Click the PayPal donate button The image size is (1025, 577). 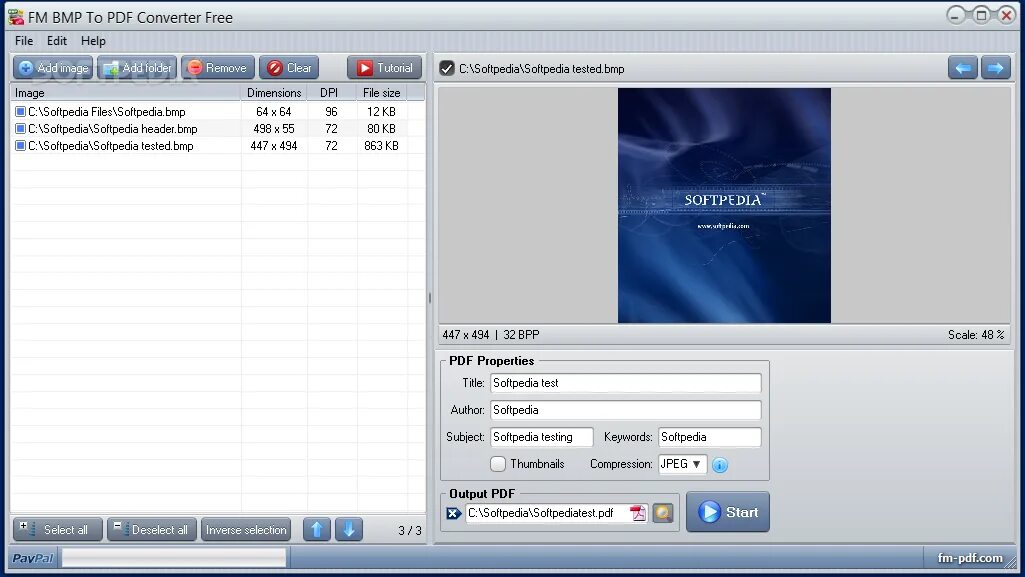(x=33, y=558)
